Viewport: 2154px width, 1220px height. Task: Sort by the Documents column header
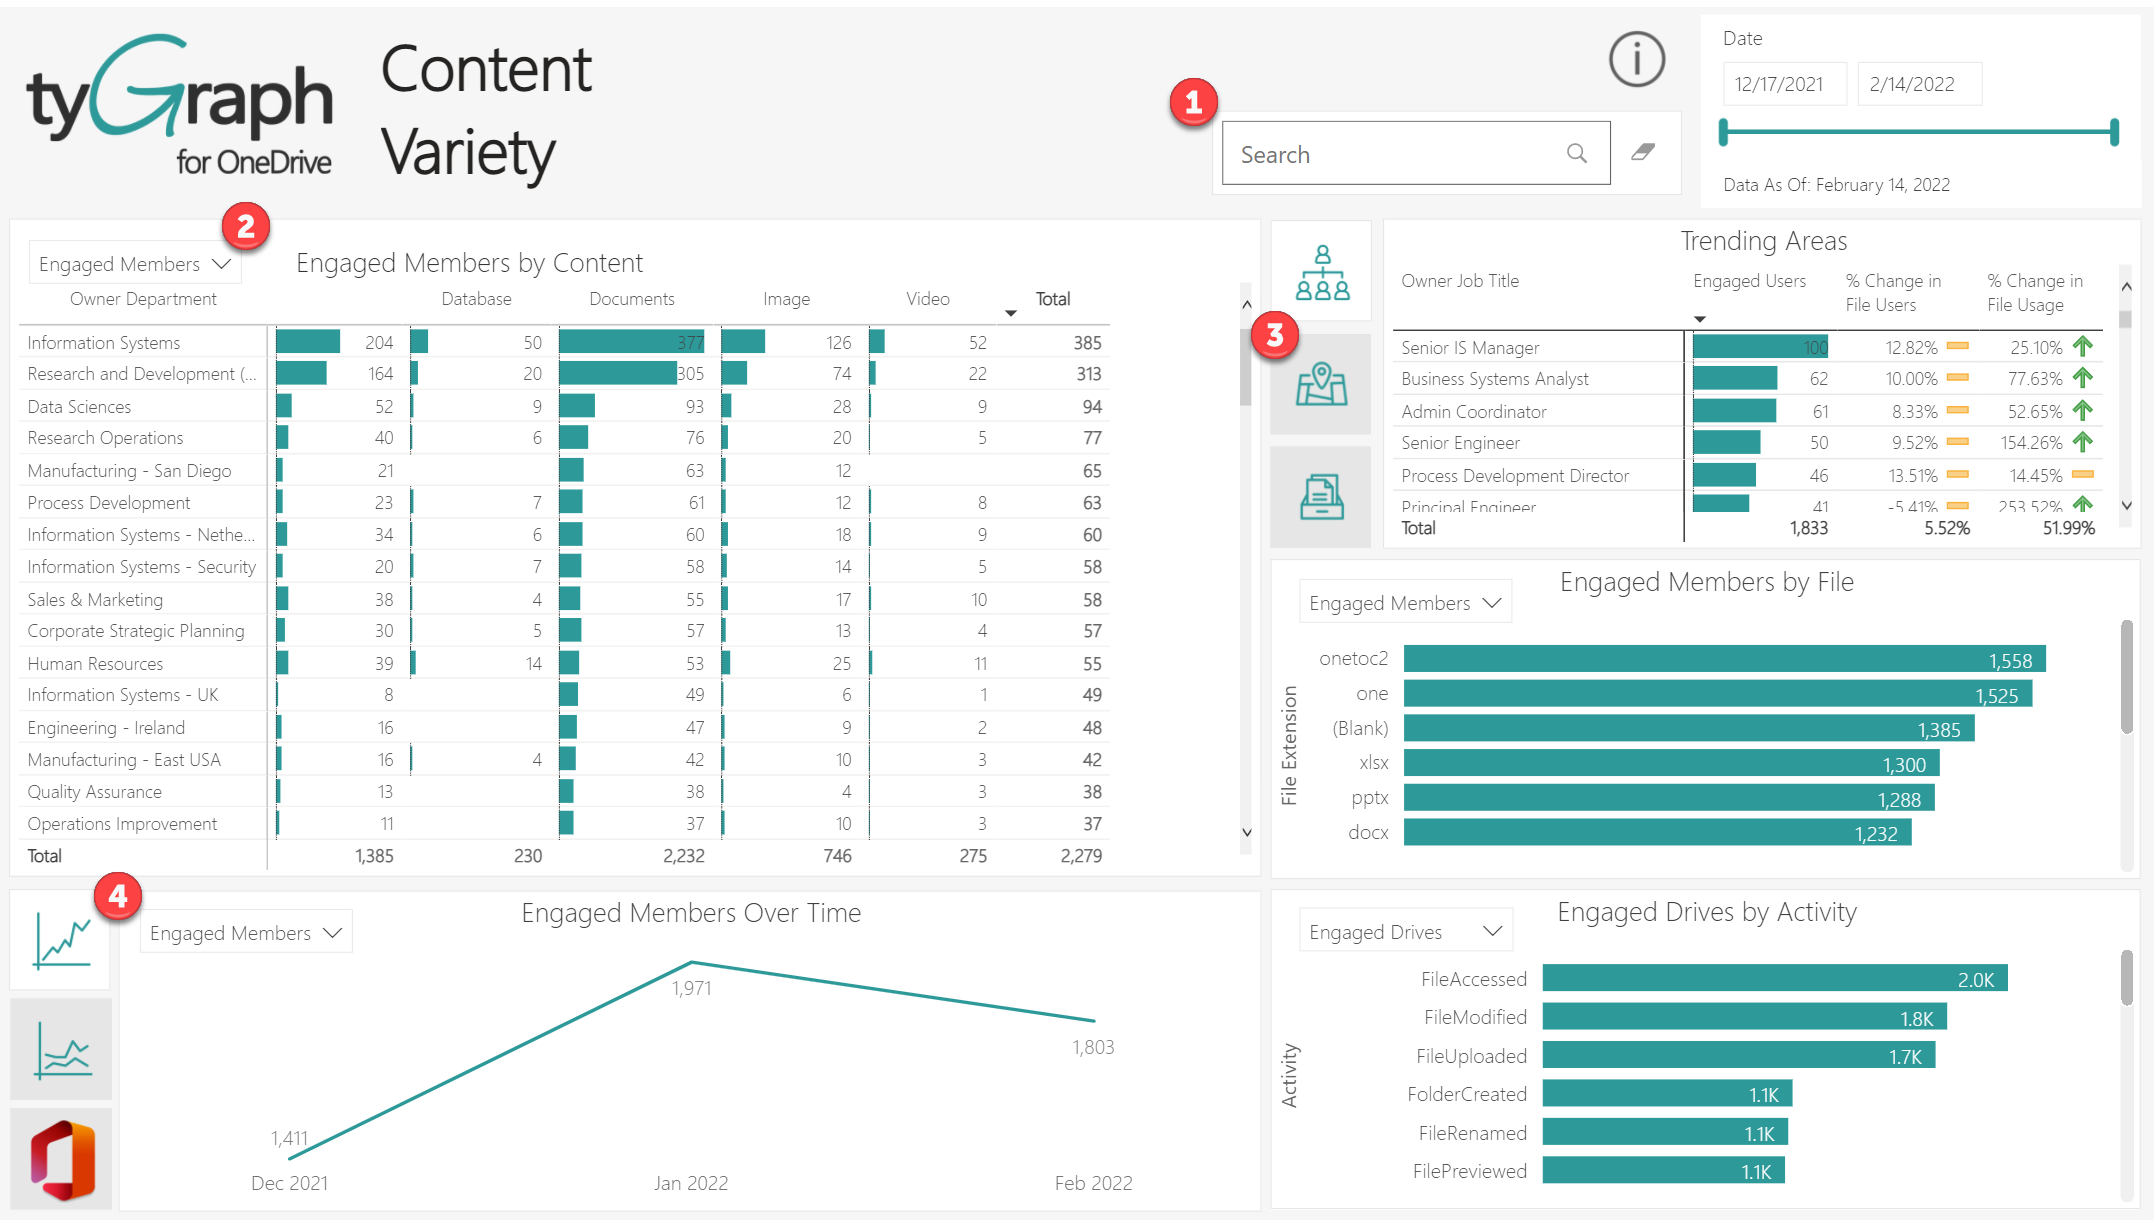click(x=631, y=299)
